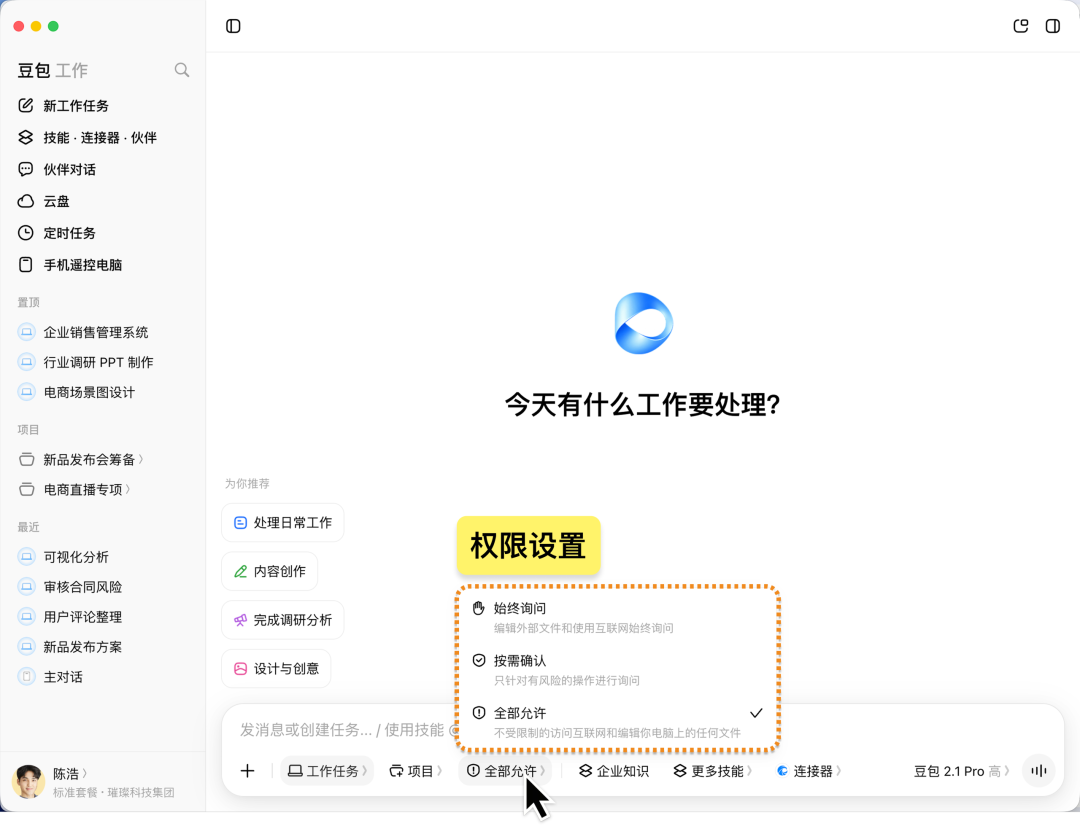Screen dimensions: 1080x826
Task: Click the new window icon top right
Action: 1021,26
